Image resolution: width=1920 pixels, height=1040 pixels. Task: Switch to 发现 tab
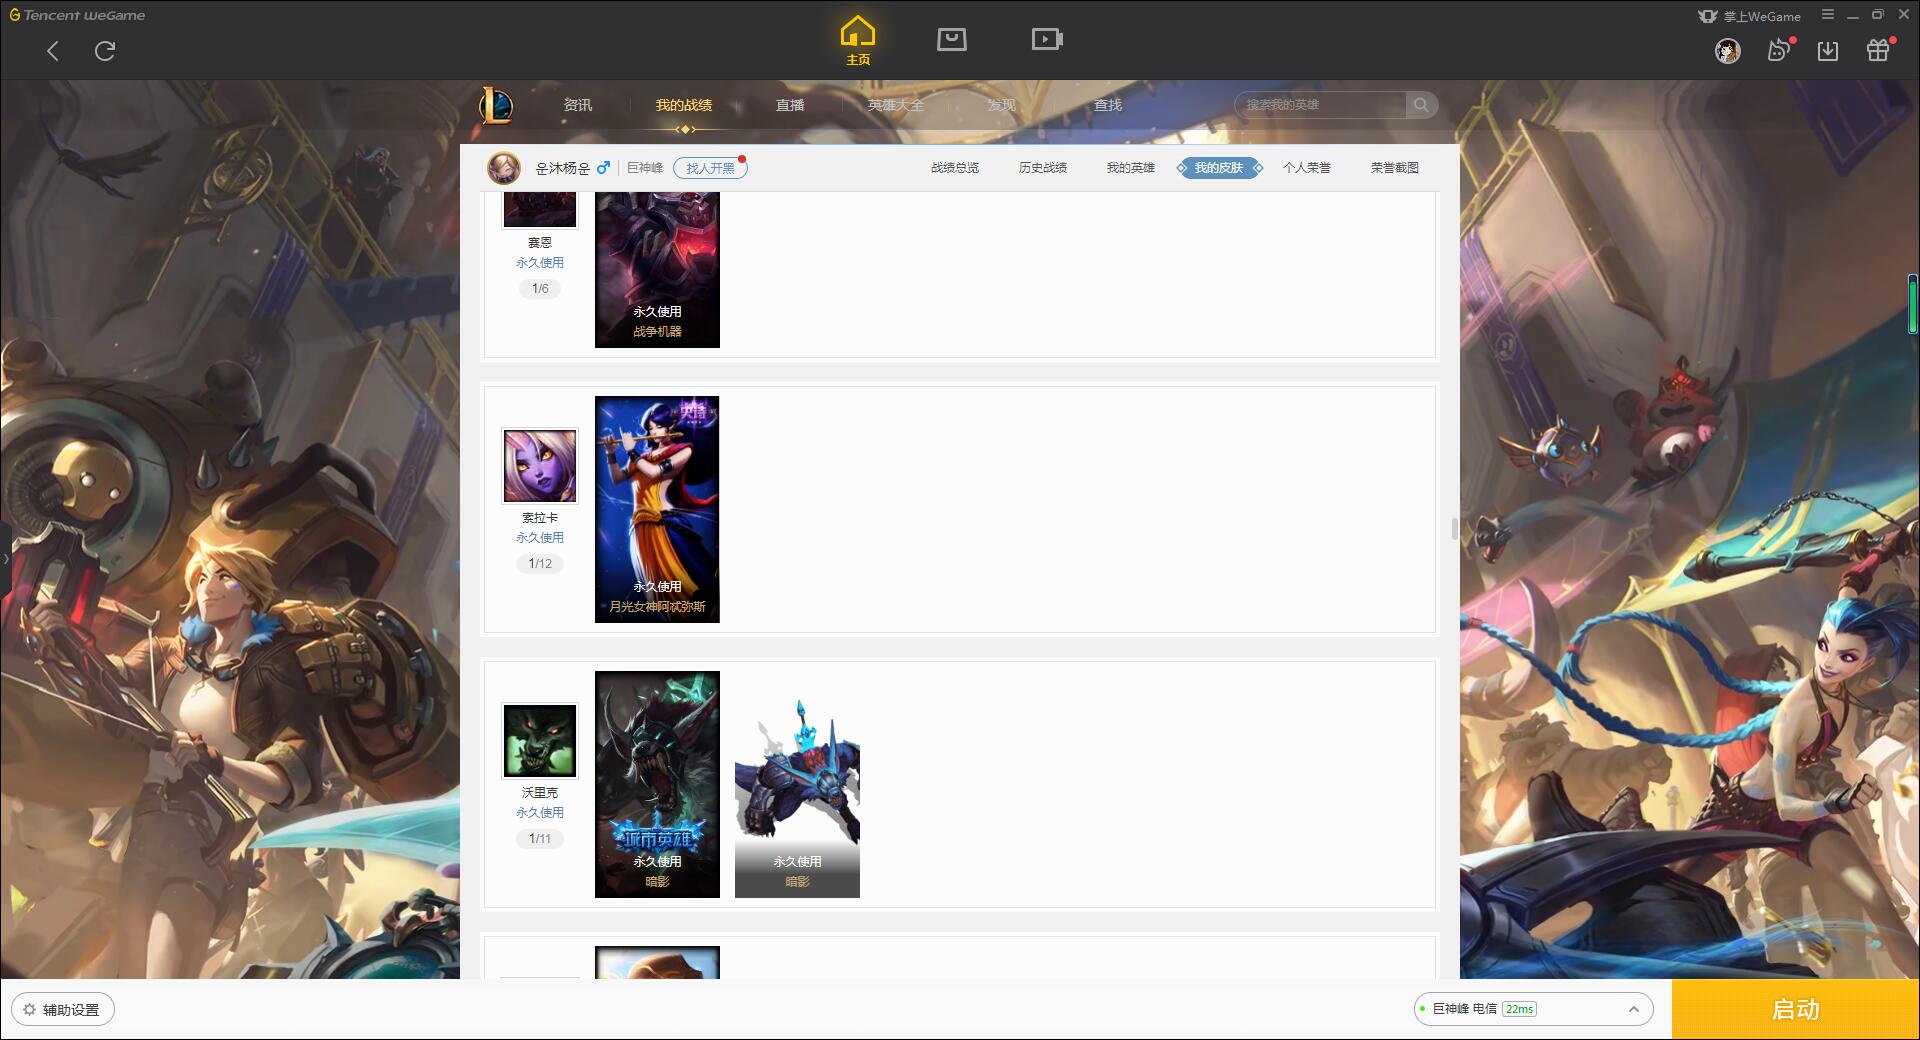point(1002,105)
